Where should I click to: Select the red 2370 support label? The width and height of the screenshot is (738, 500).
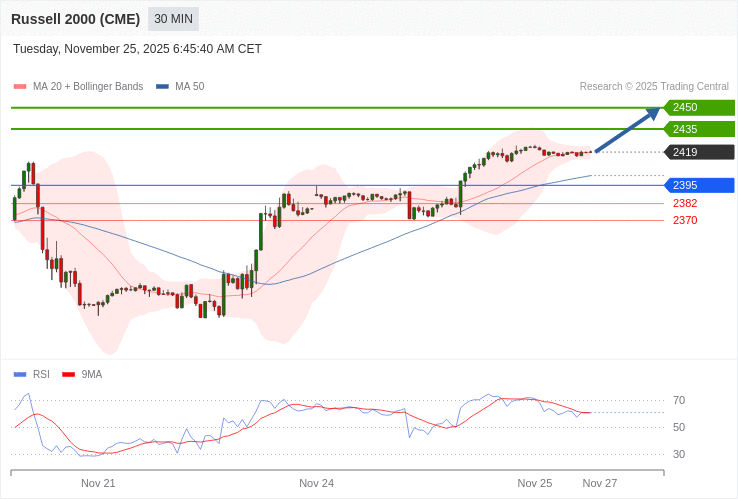685,220
